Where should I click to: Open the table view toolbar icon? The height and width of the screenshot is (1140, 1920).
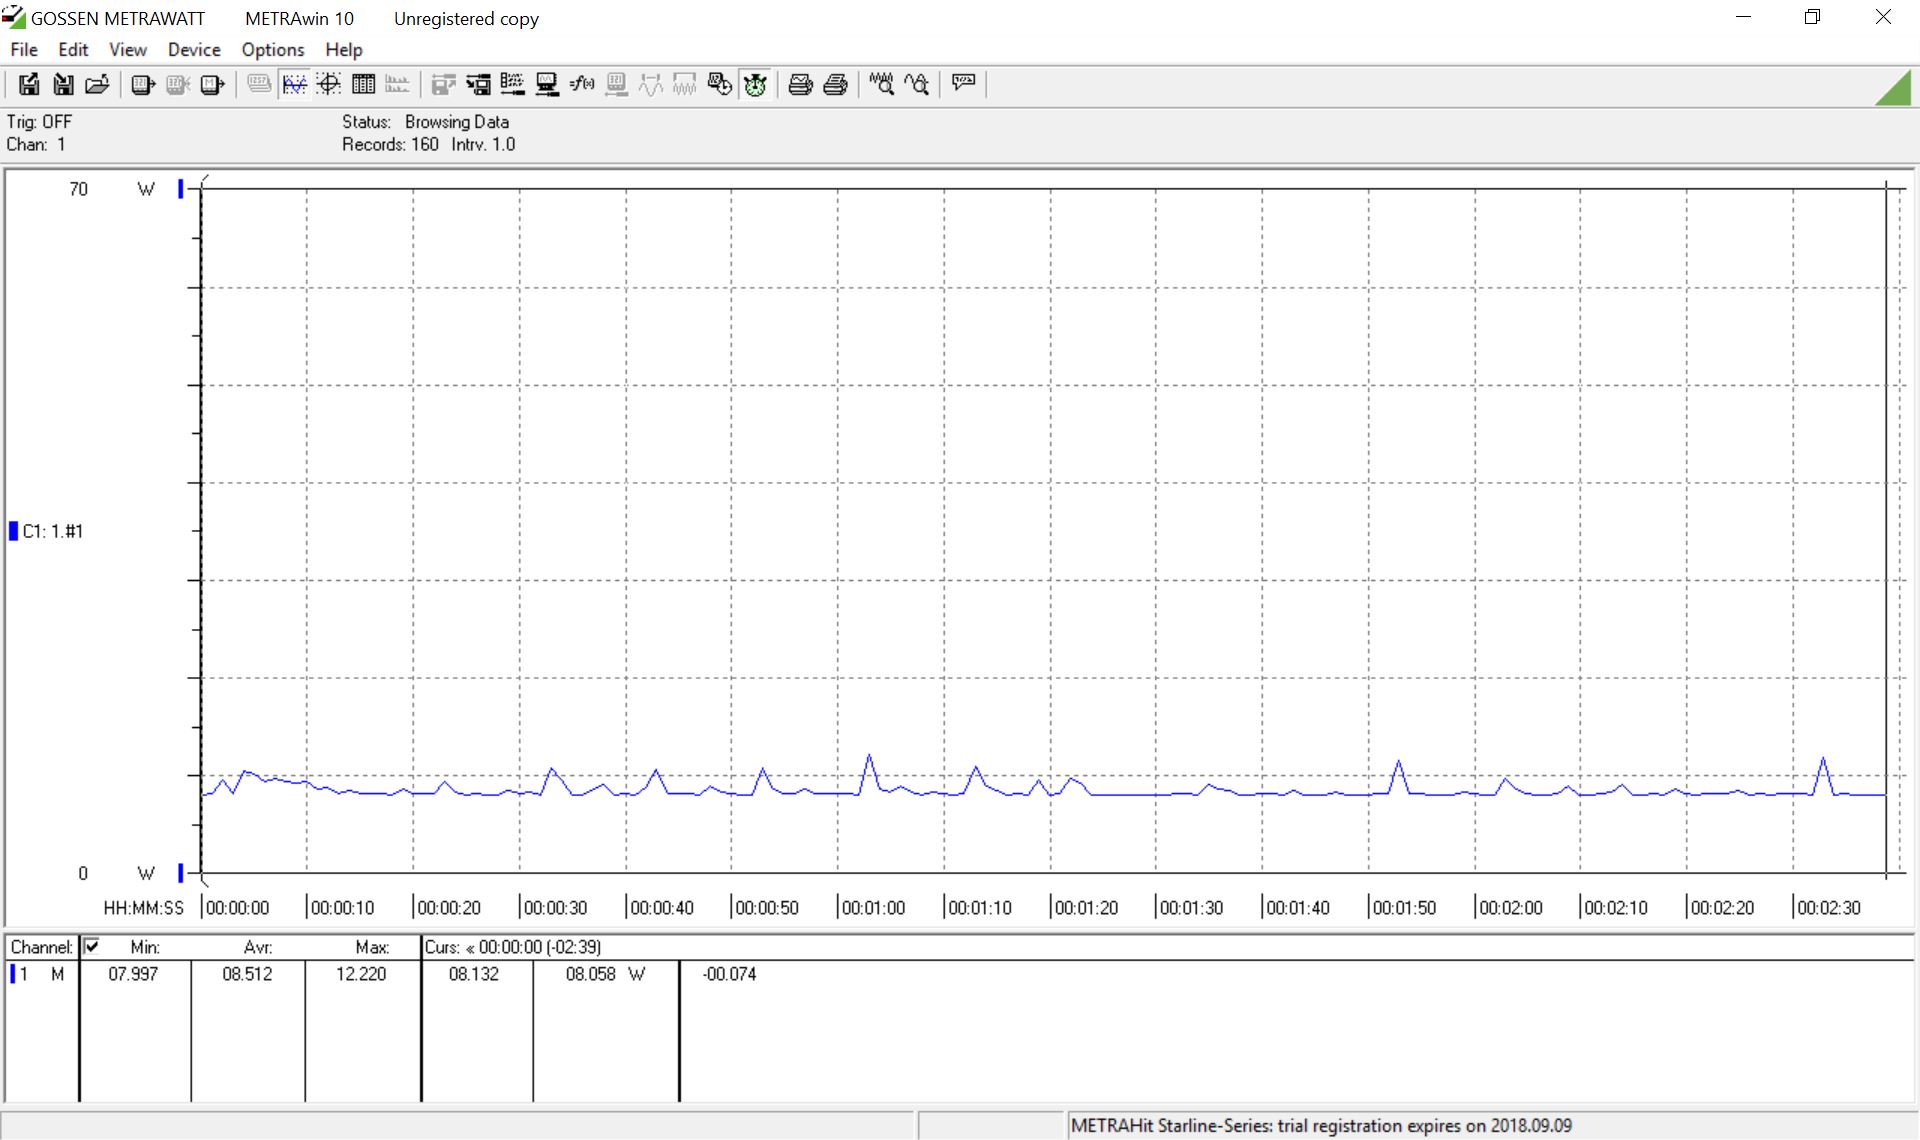[x=363, y=84]
